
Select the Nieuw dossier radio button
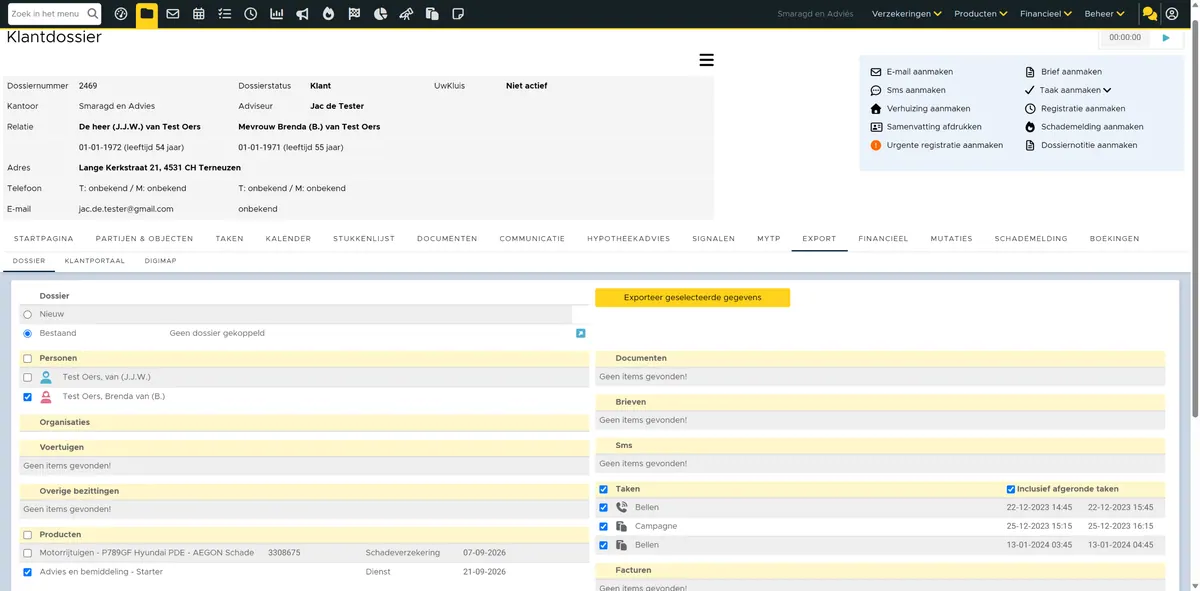28,314
